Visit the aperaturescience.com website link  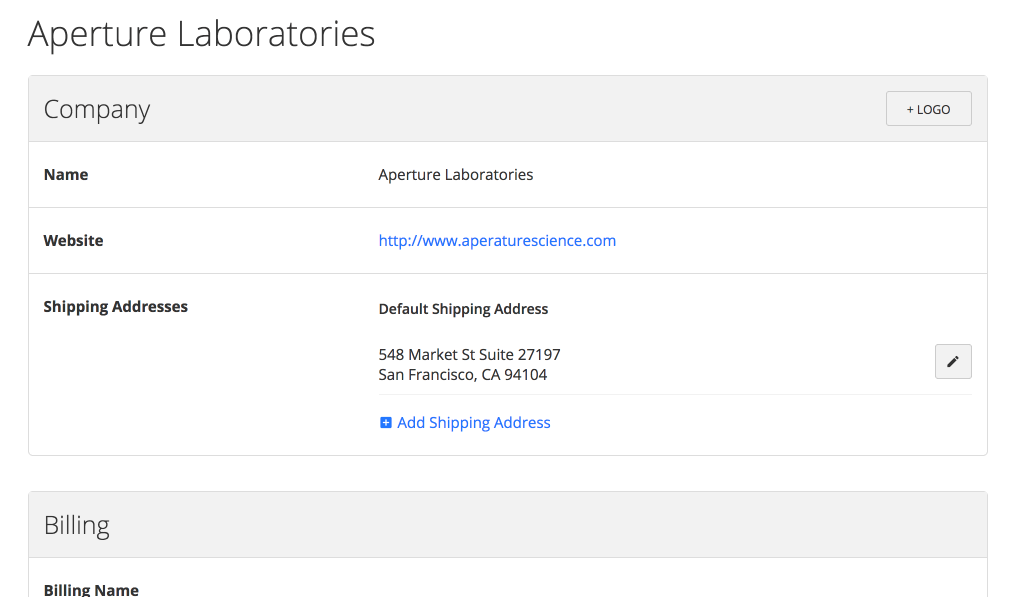pos(497,240)
